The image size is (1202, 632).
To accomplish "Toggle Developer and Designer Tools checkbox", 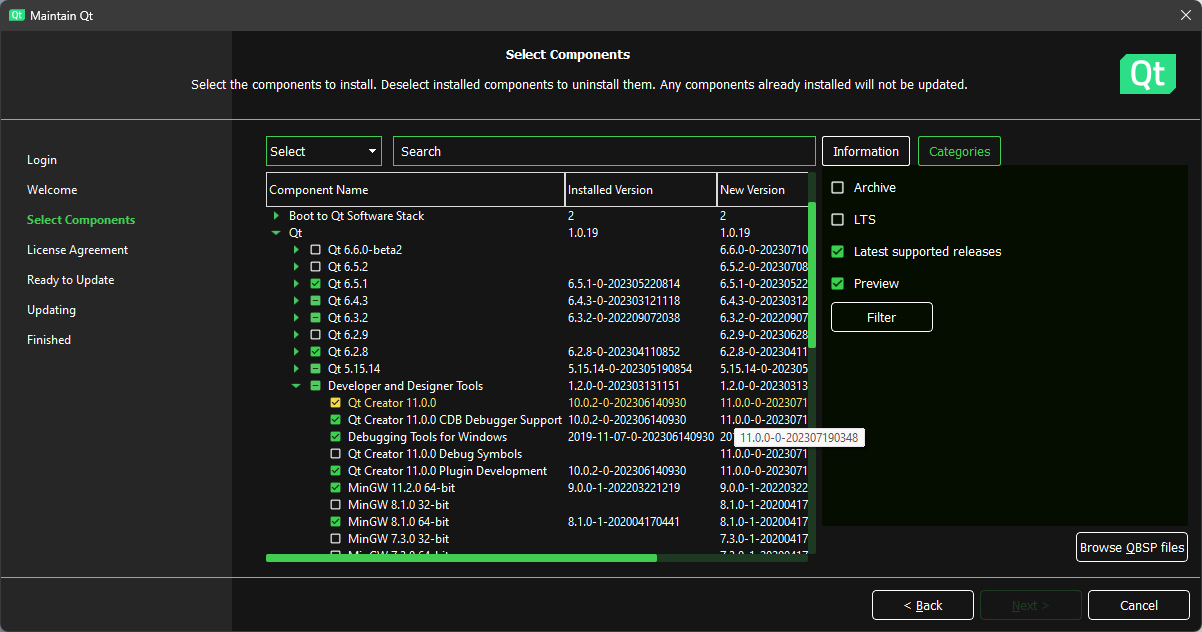I will click(316, 386).
